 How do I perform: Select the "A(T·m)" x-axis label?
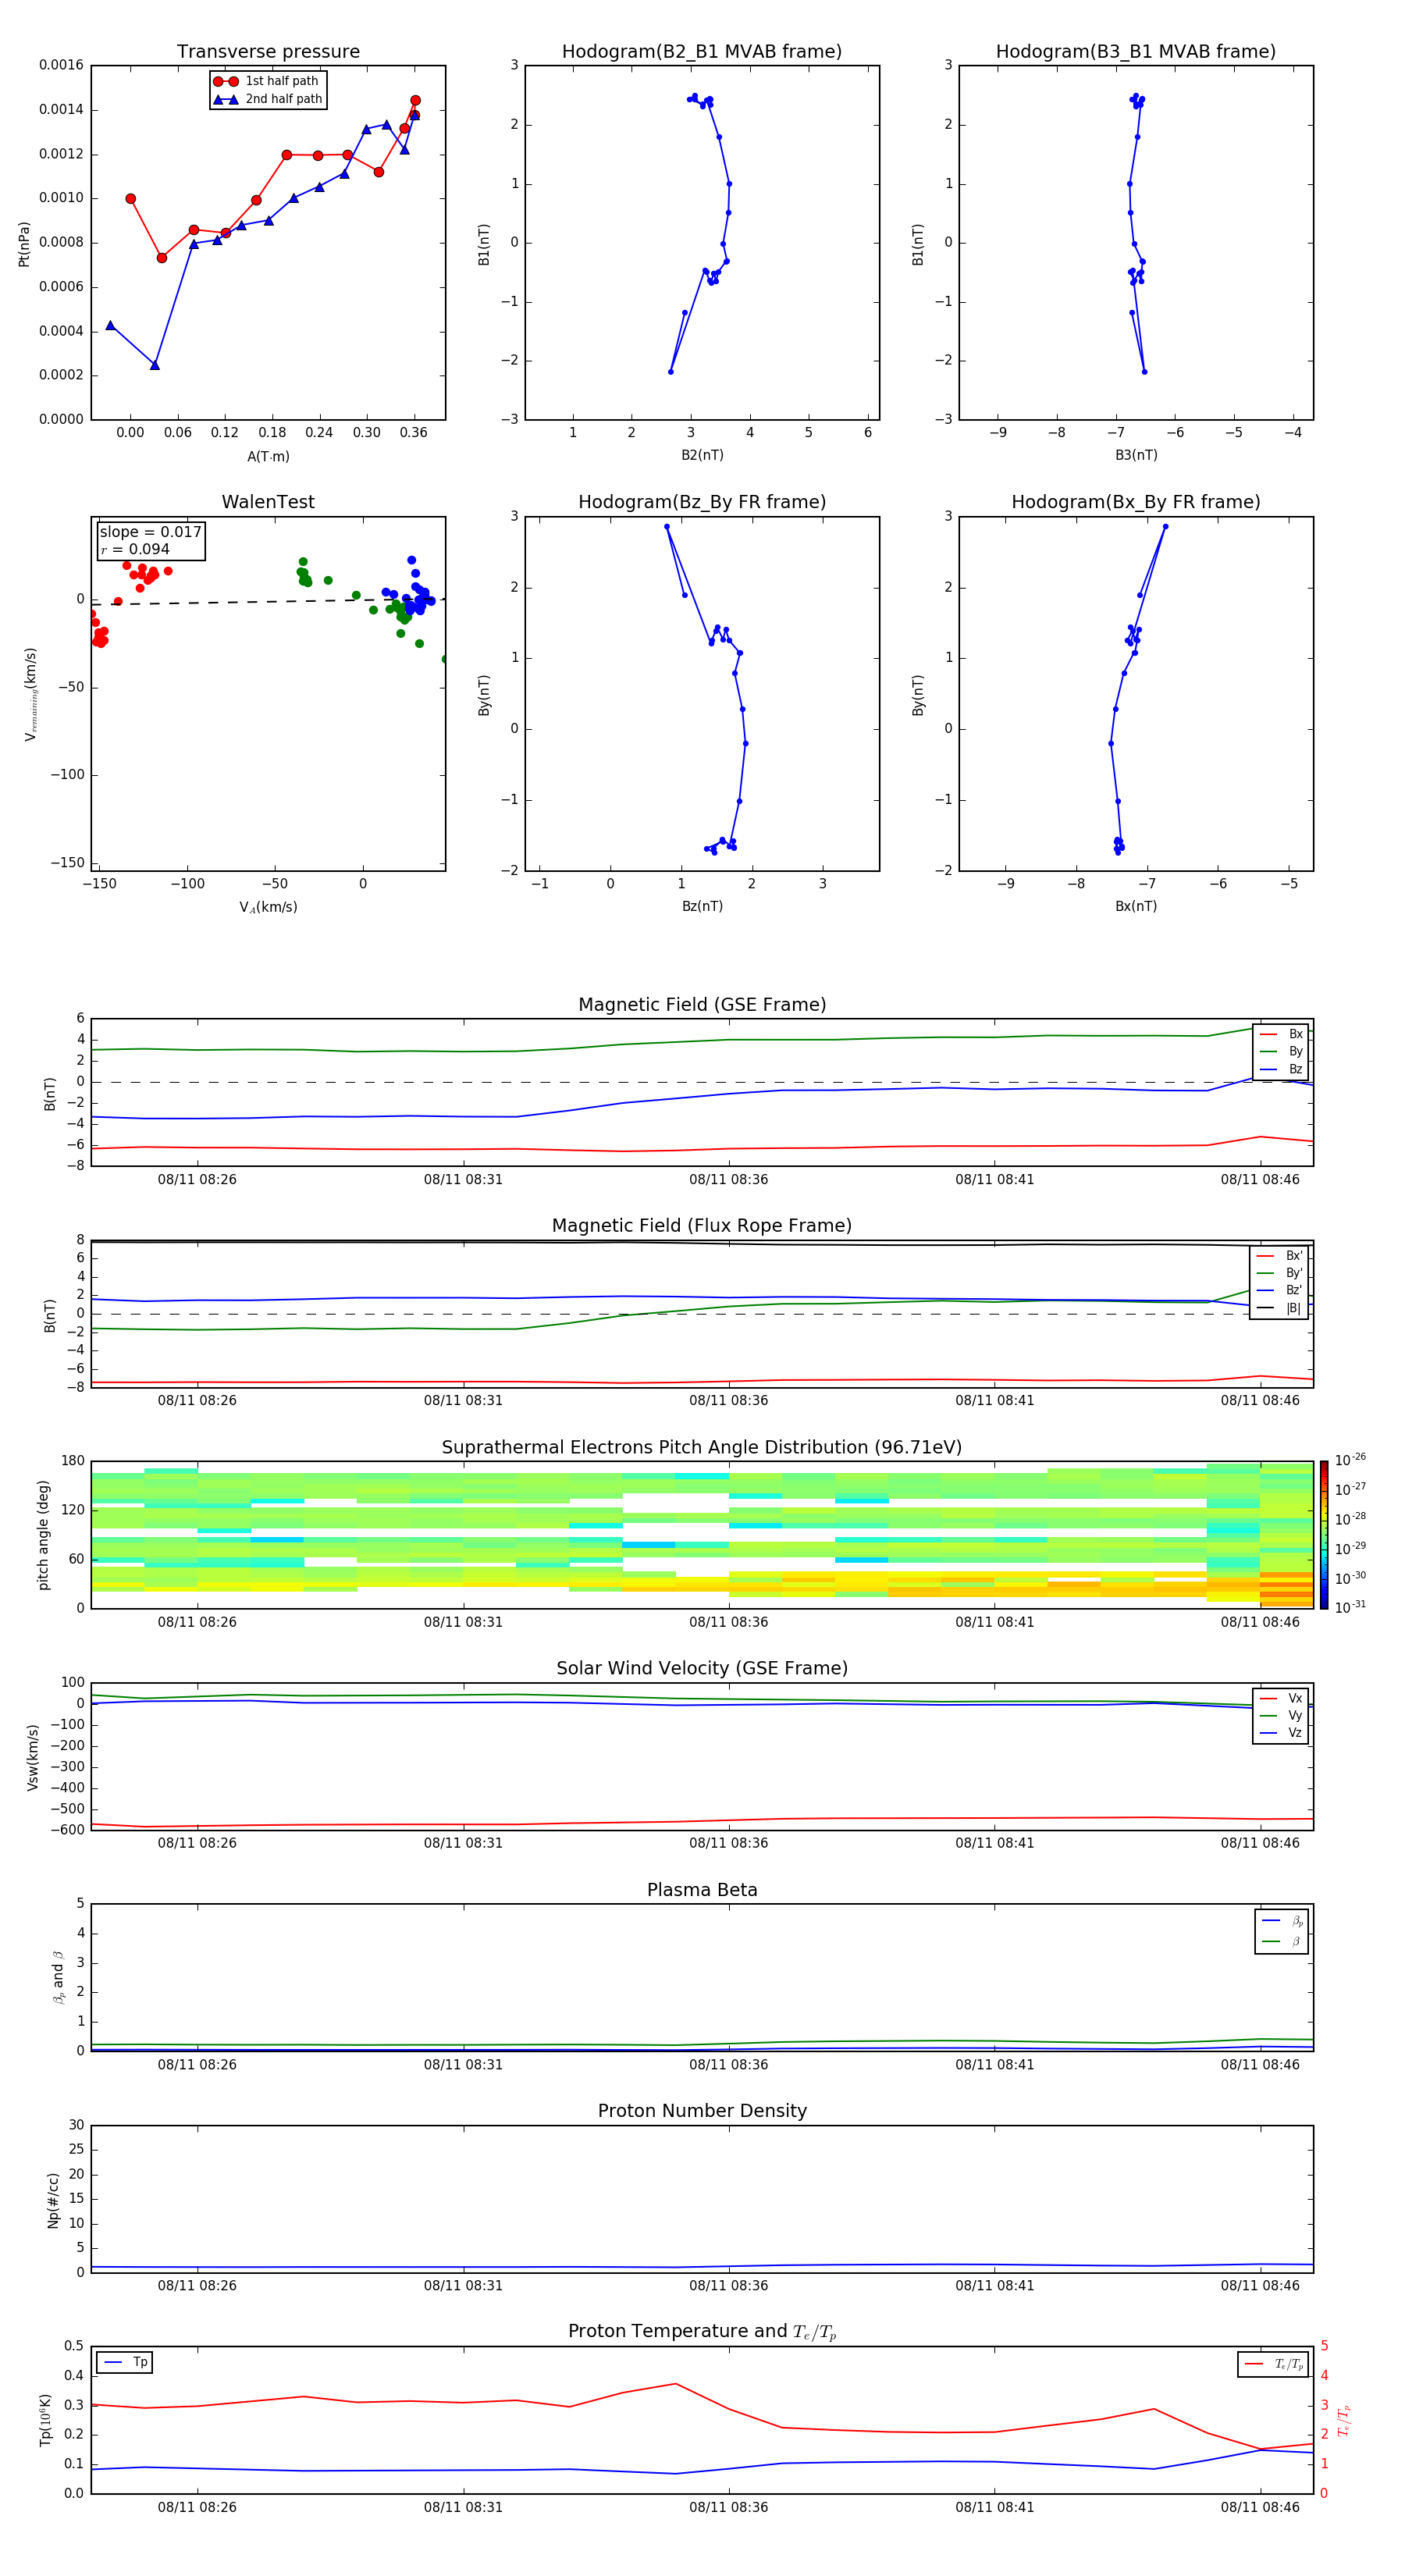pos(268,457)
